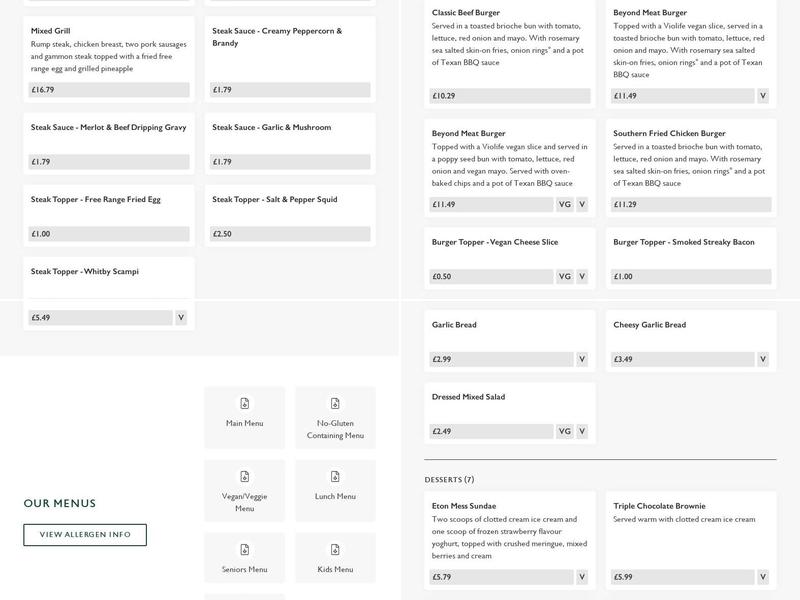Click the Desserts (7) section heading
The height and width of the screenshot is (600, 800).
click(449, 480)
